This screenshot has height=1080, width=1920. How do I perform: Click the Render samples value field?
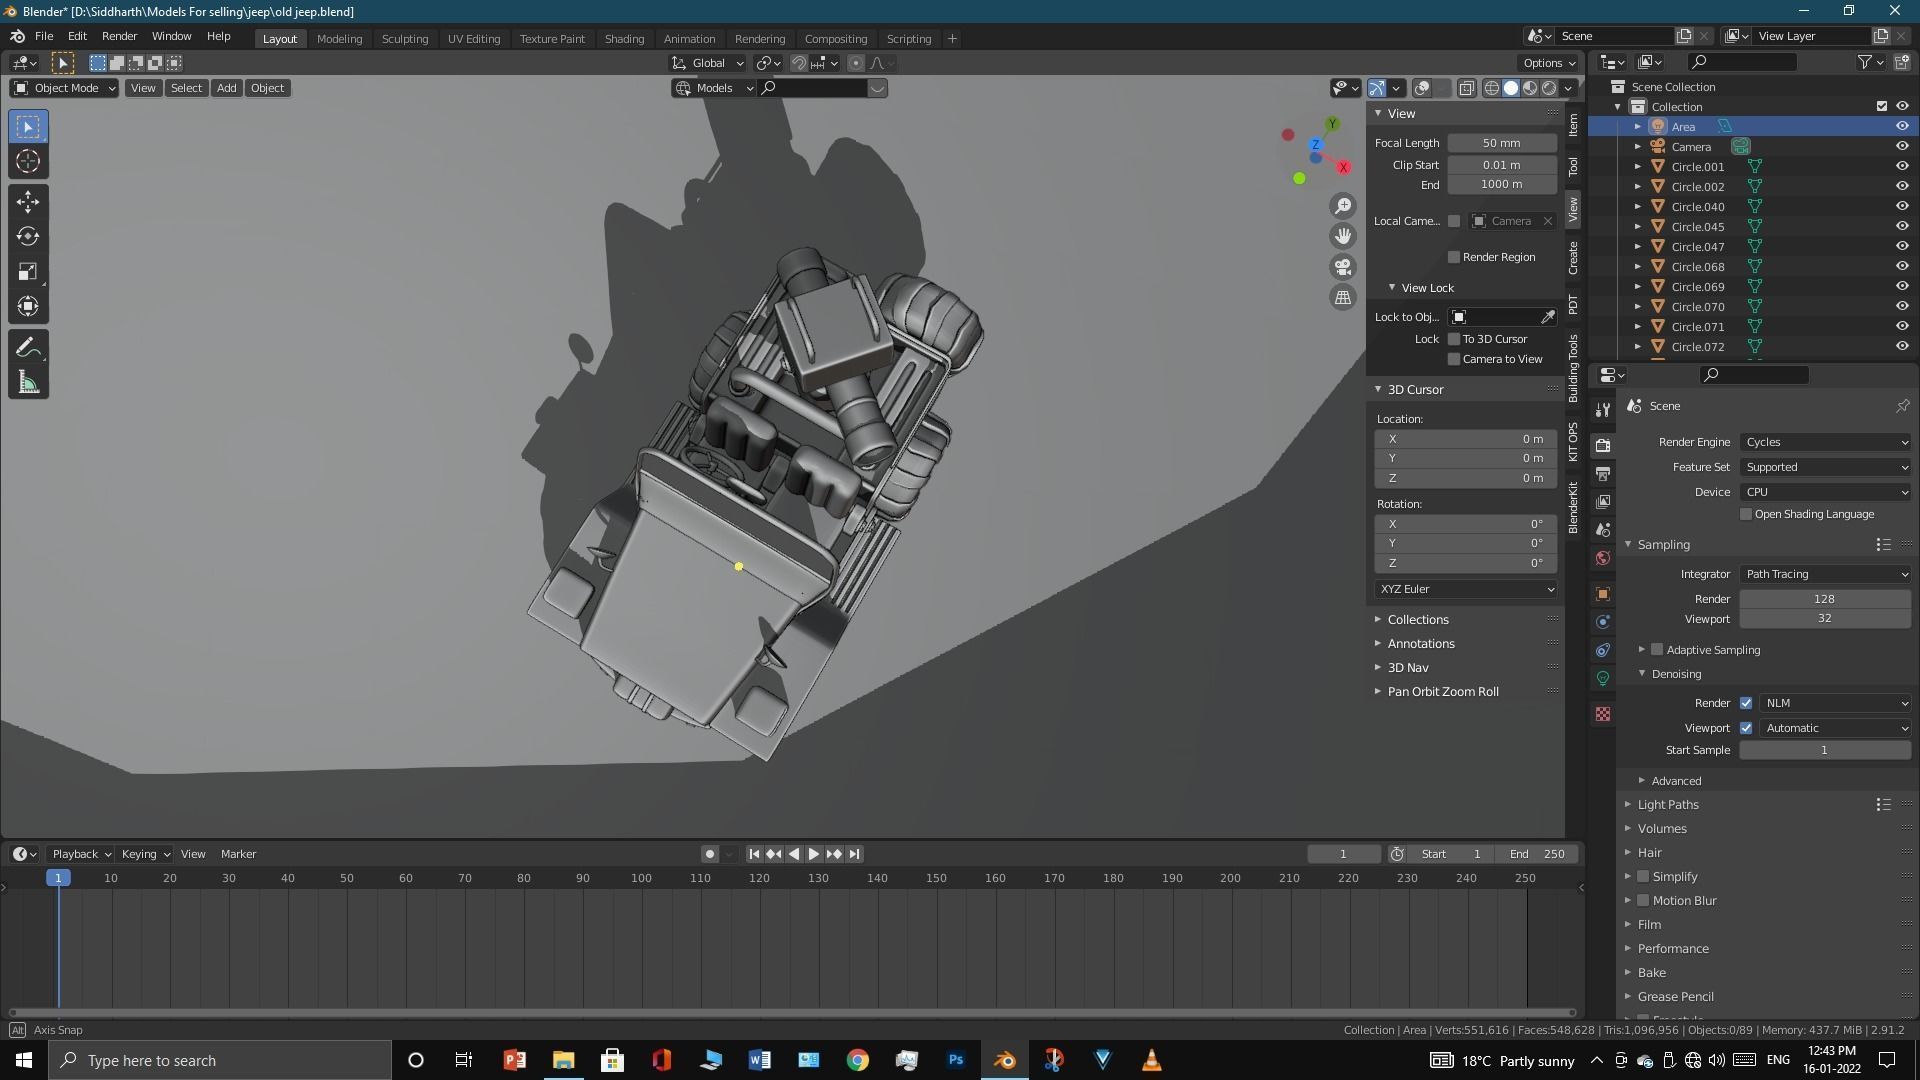coord(1824,599)
